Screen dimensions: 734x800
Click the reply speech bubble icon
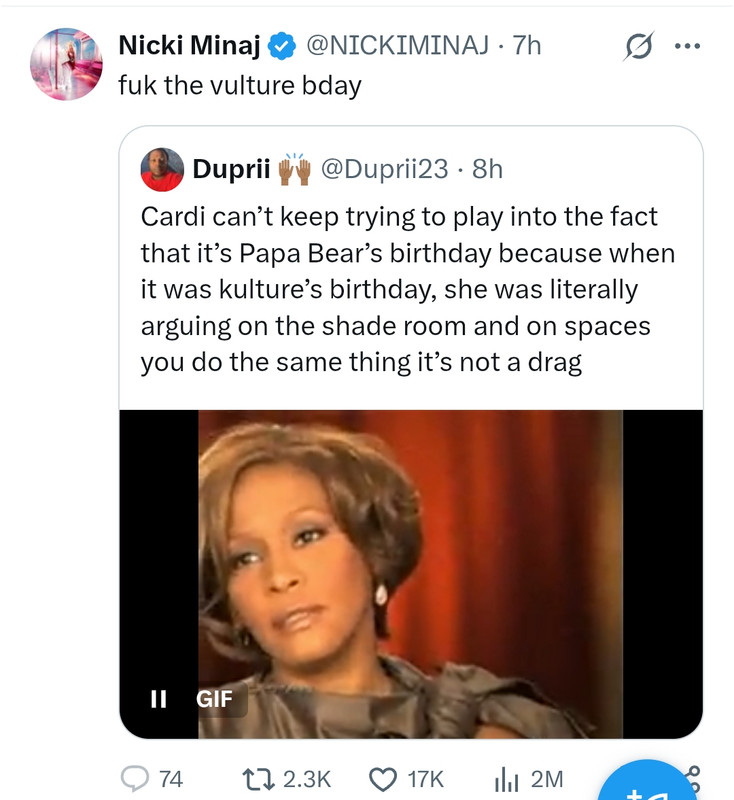pyautogui.click(x=134, y=779)
